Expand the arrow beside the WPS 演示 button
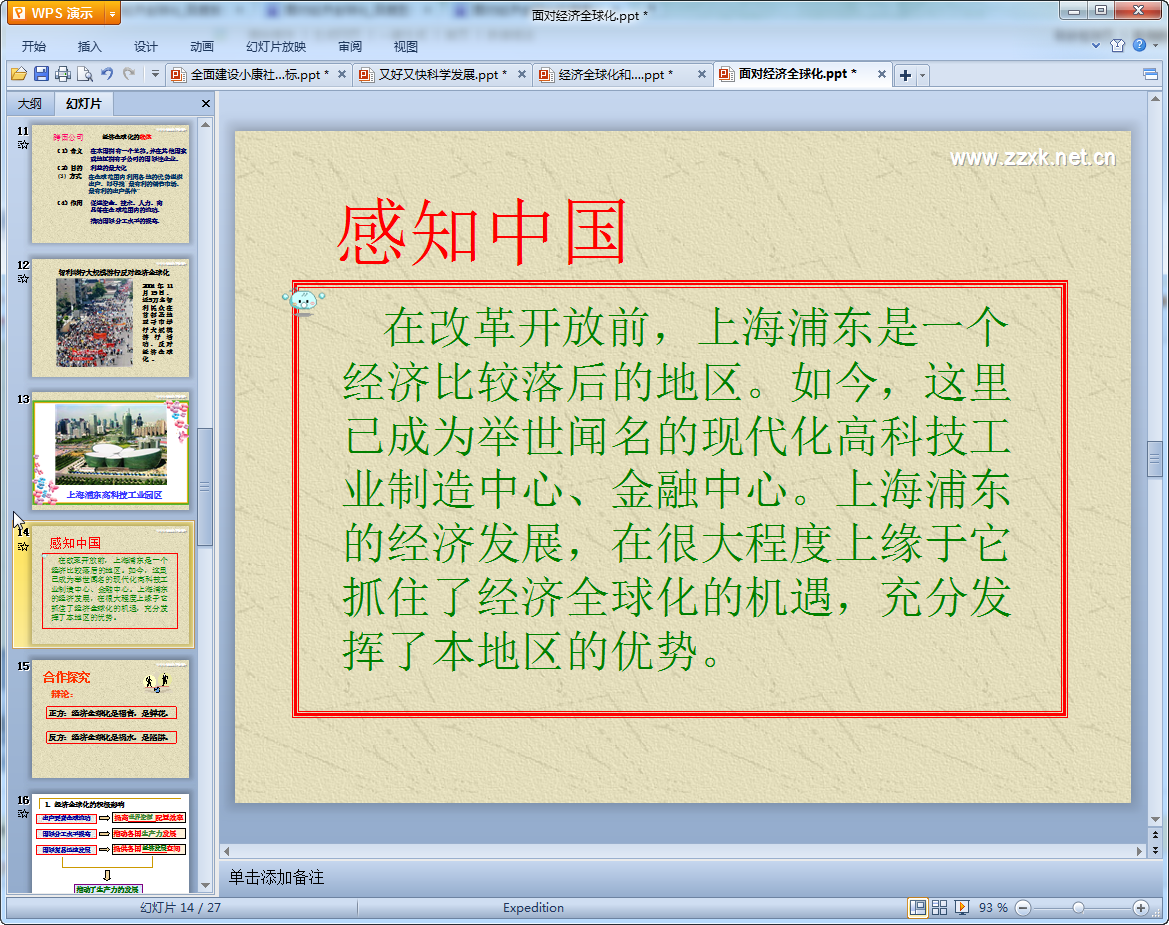 point(113,13)
